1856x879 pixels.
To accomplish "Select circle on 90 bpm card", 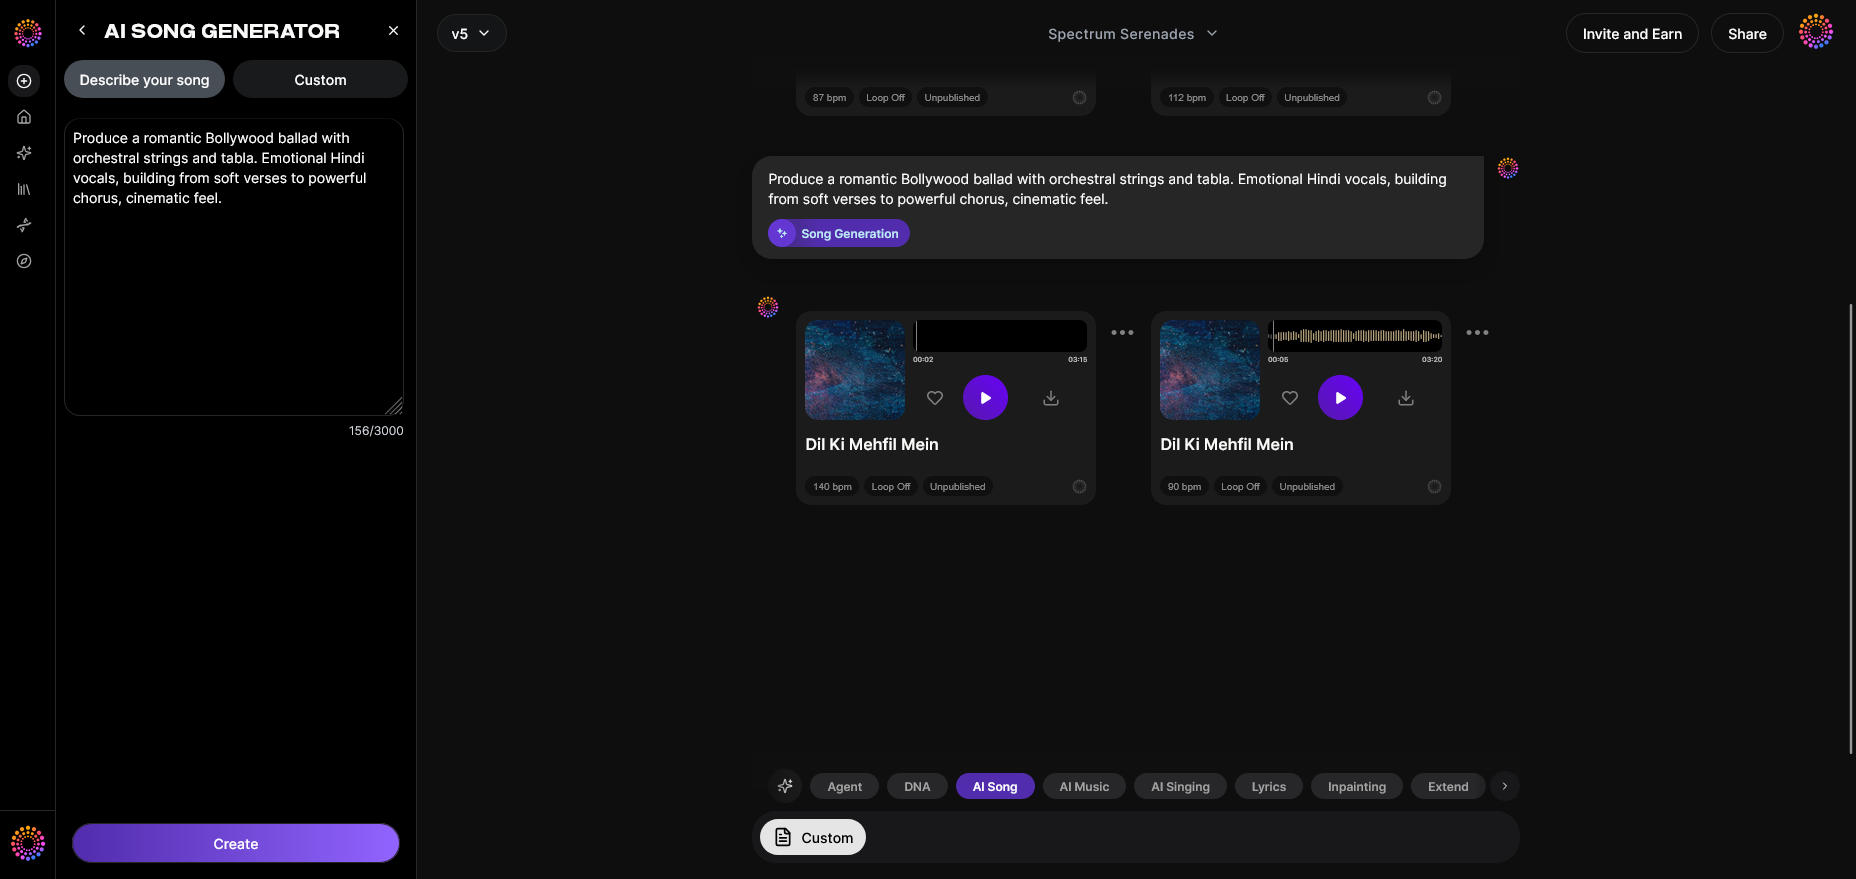I will pos(1434,487).
